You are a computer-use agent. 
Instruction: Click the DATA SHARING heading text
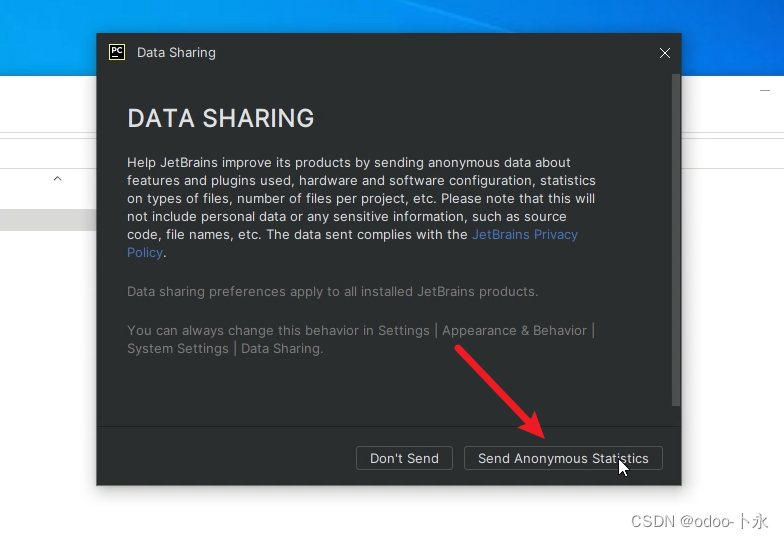click(x=220, y=118)
